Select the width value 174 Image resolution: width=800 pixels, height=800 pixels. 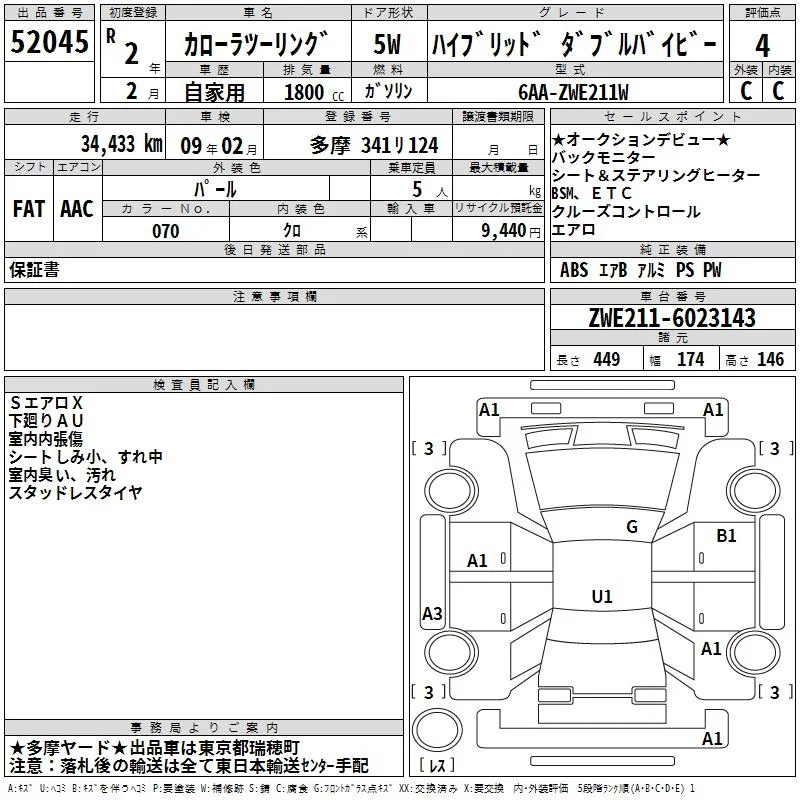pyautogui.click(x=690, y=359)
